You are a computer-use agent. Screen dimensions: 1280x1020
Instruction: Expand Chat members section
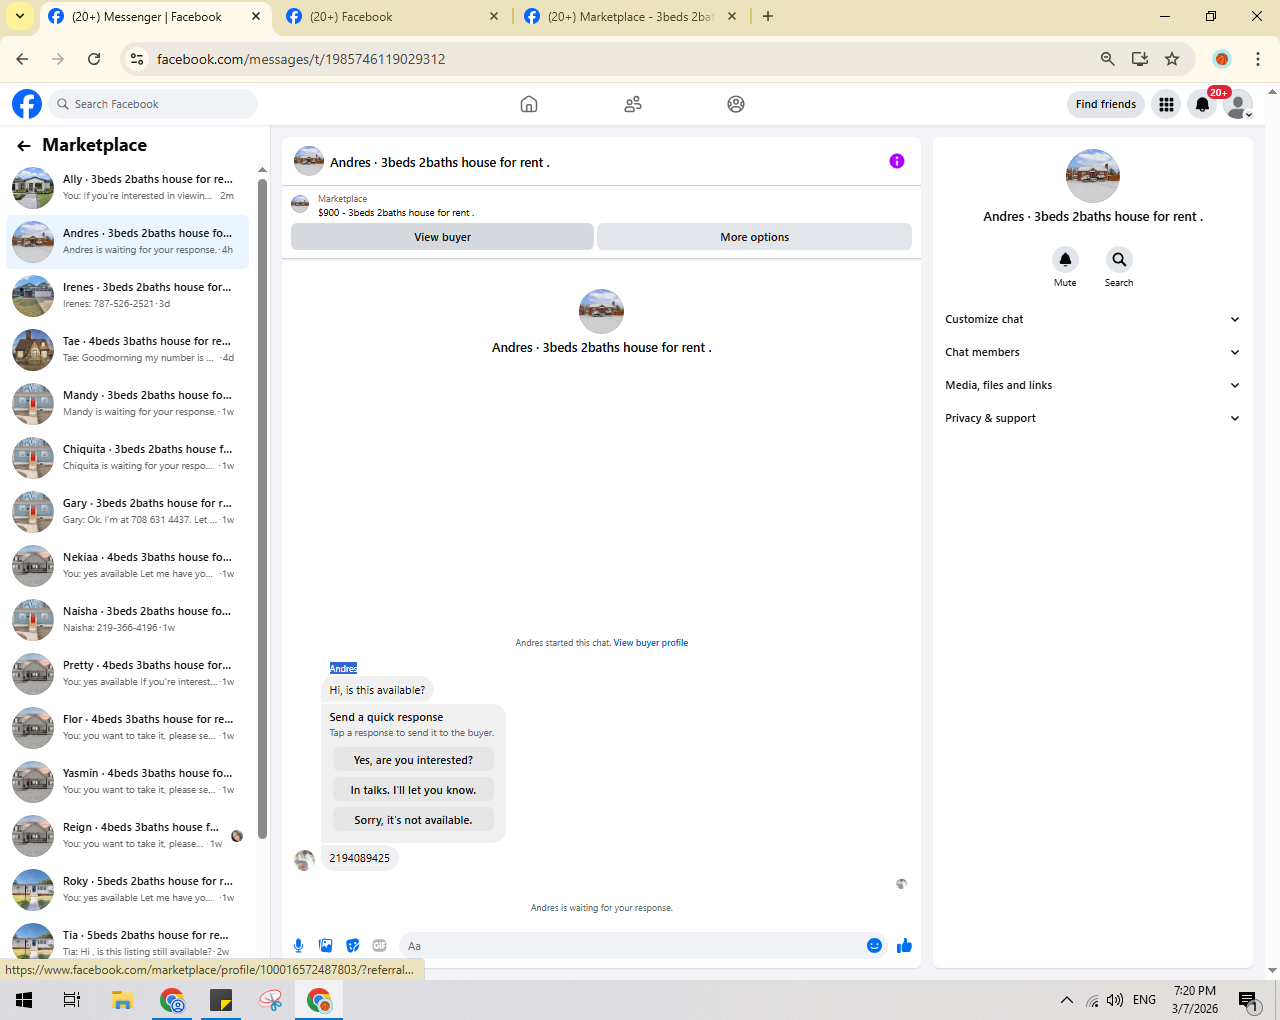[1092, 352]
